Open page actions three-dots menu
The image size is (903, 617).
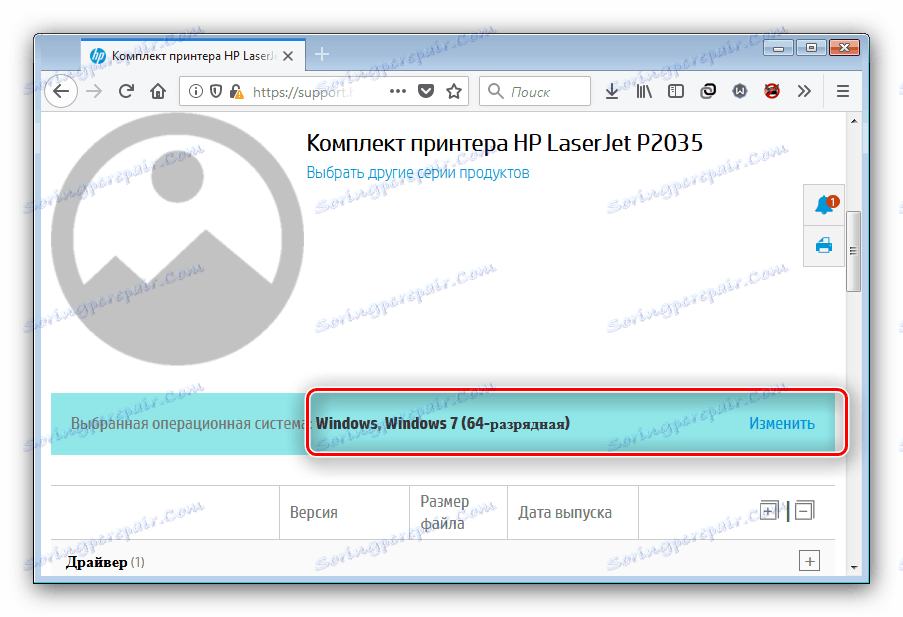pyautogui.click(x=398, y=91)
